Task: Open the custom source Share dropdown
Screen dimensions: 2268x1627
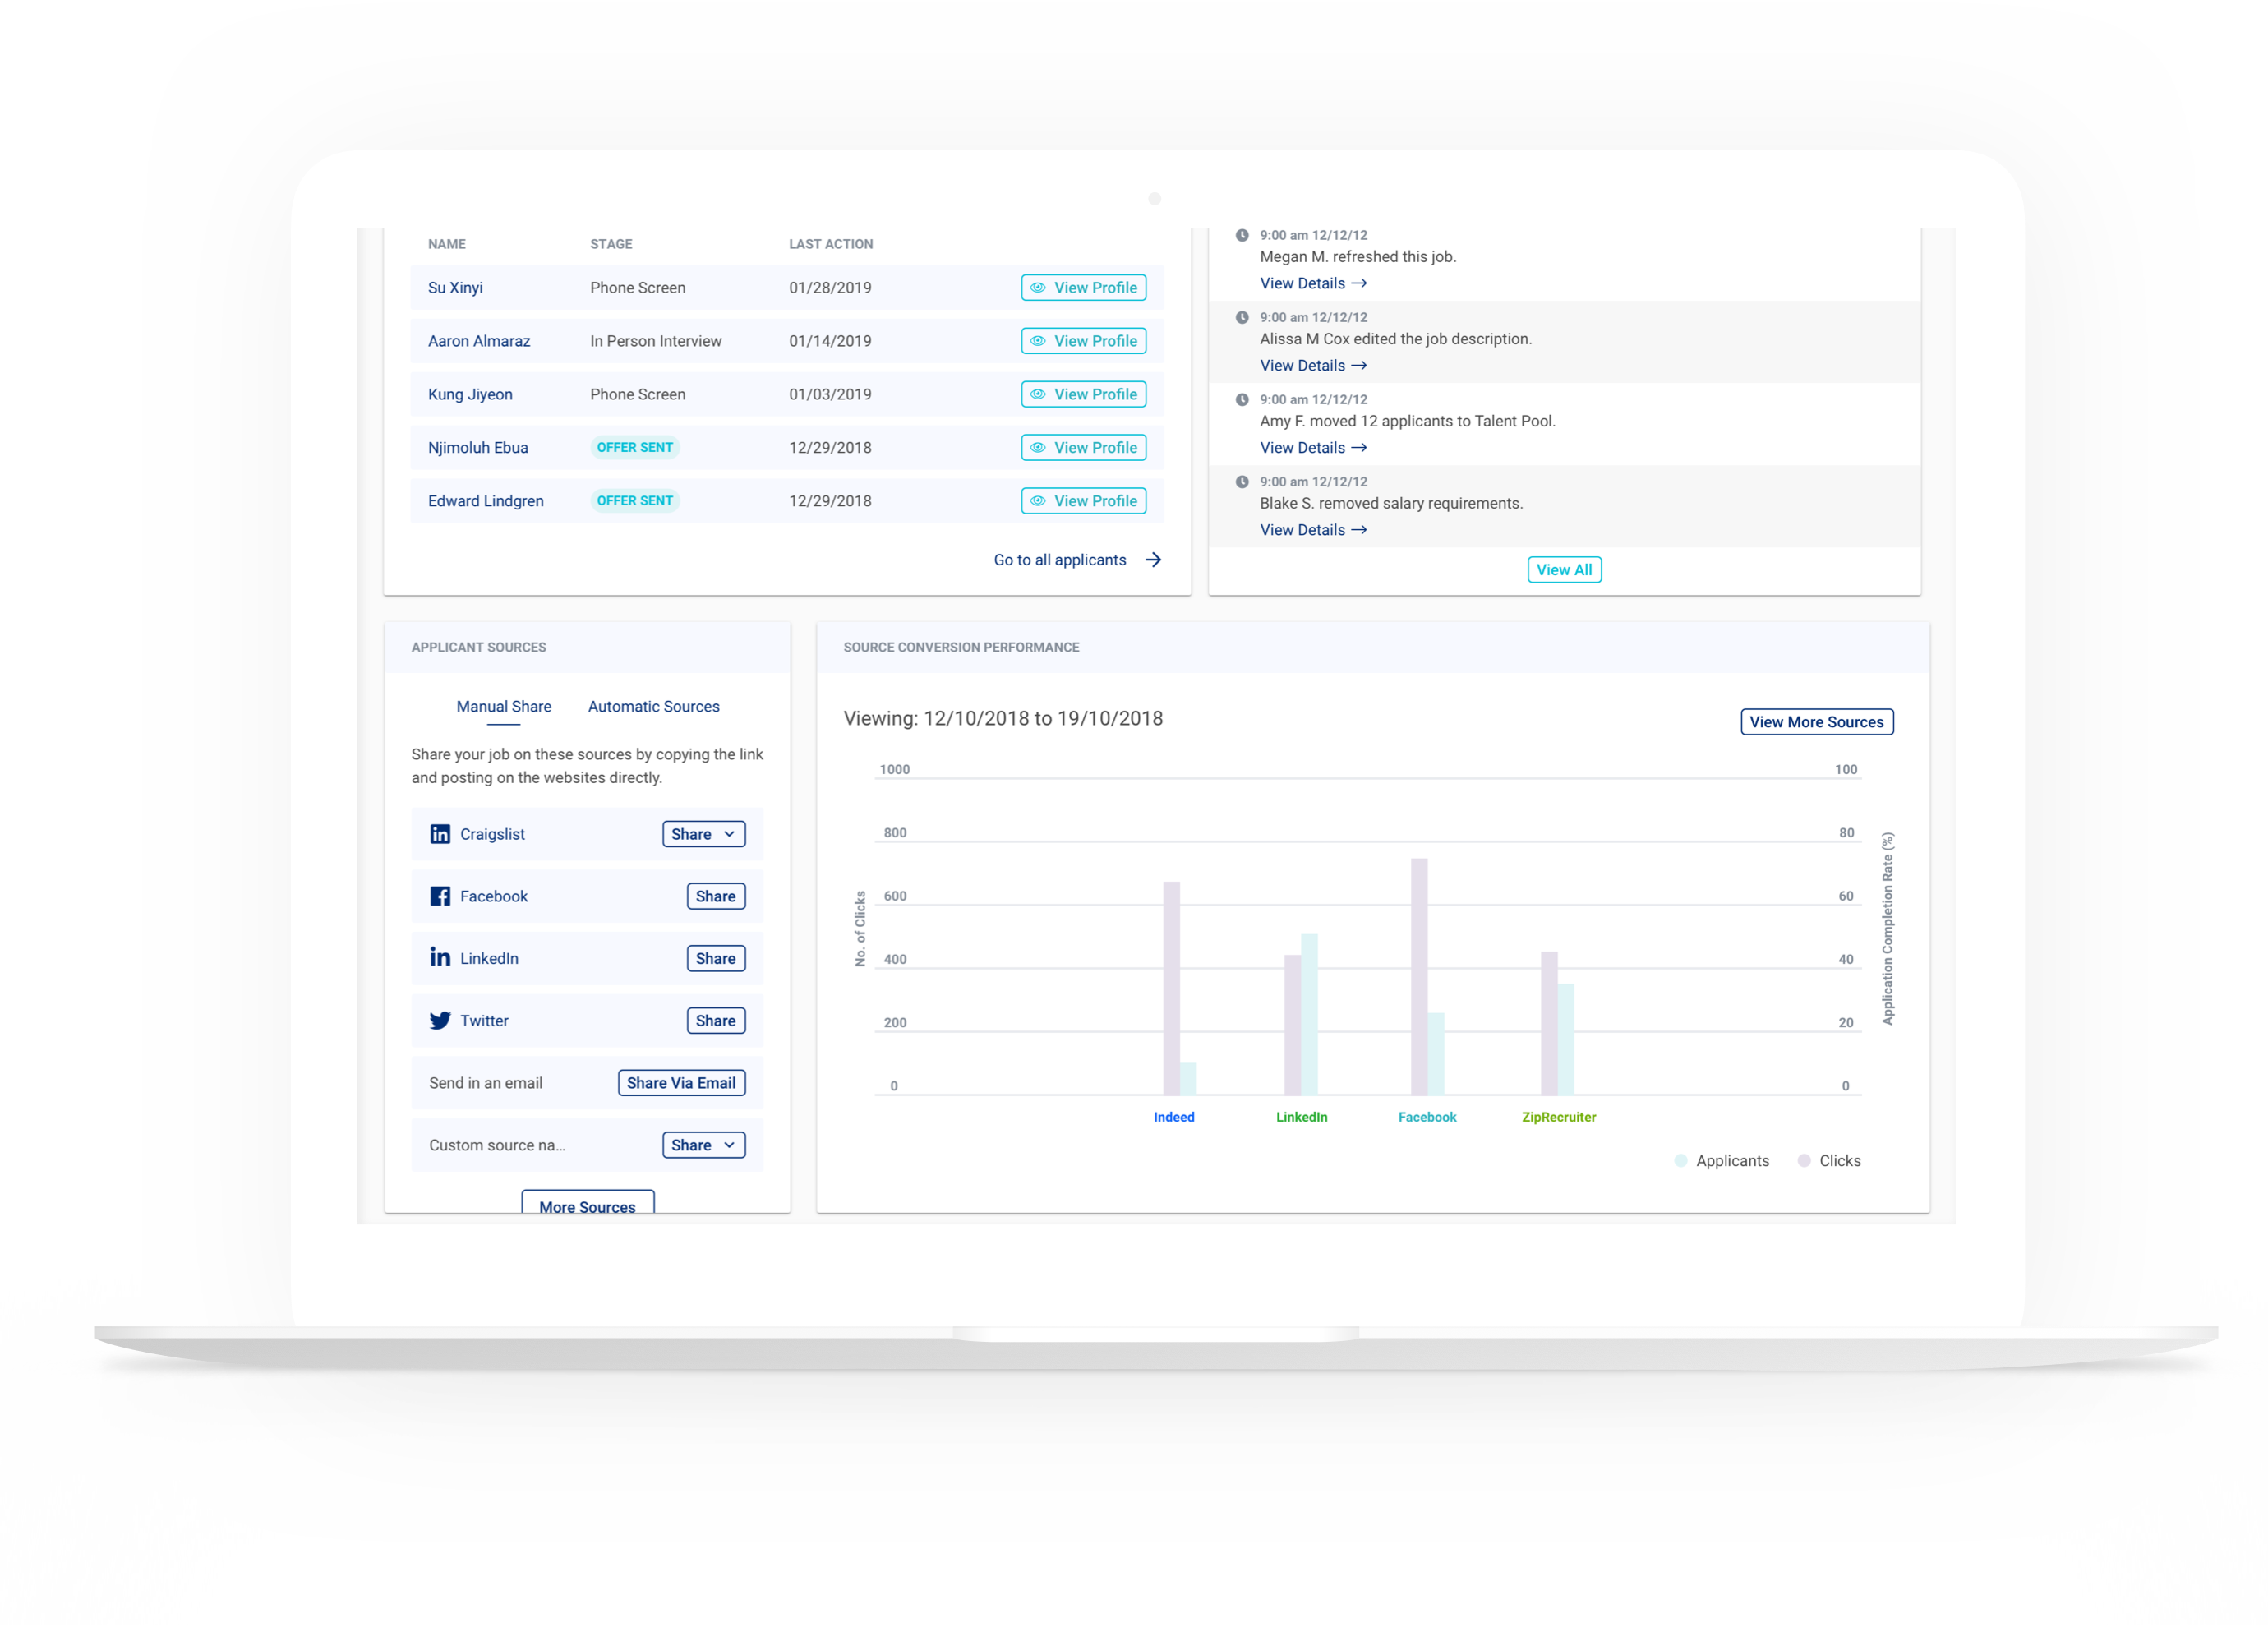Action: coord(729,1145)
